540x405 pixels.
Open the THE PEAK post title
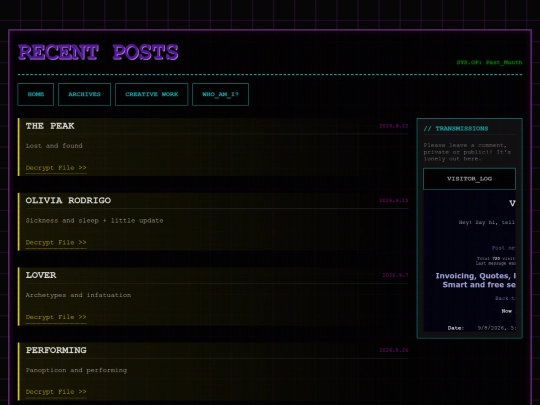[x=50, y=126]
